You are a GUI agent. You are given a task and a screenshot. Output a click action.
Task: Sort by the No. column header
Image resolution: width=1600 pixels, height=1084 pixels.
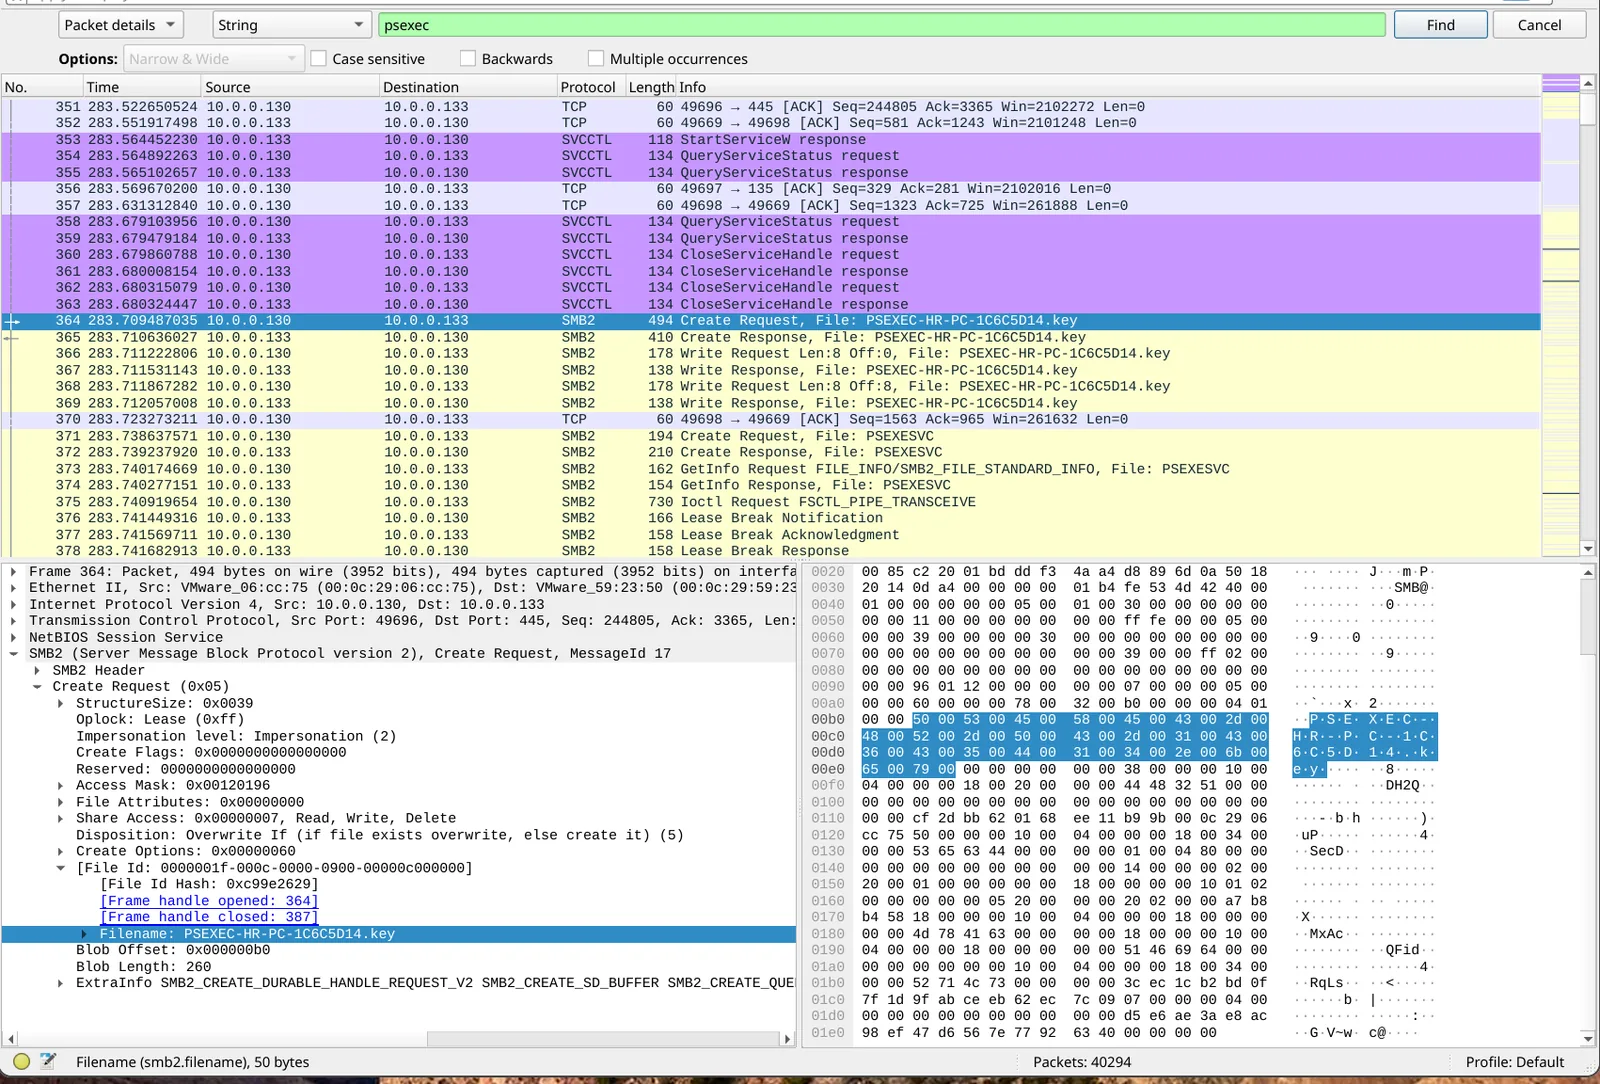tap(42, 87)
